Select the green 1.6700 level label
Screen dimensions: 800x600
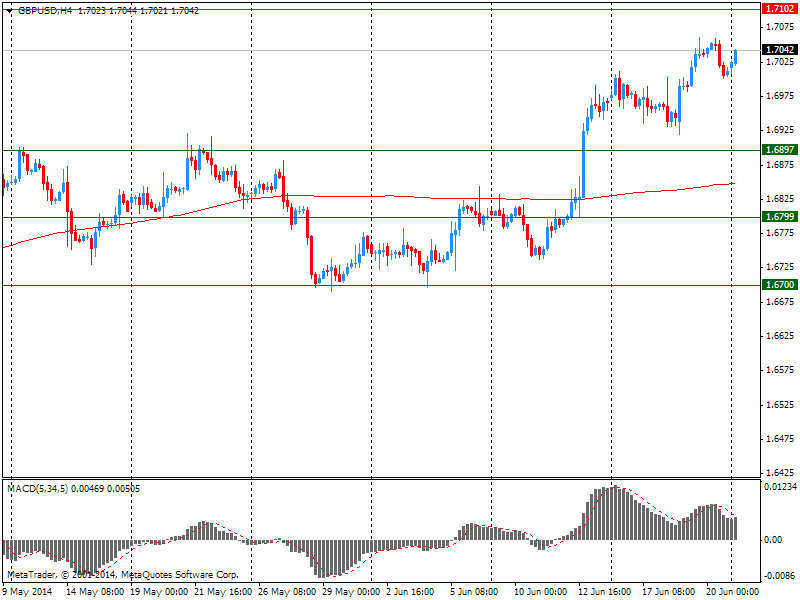coord(780,285)
